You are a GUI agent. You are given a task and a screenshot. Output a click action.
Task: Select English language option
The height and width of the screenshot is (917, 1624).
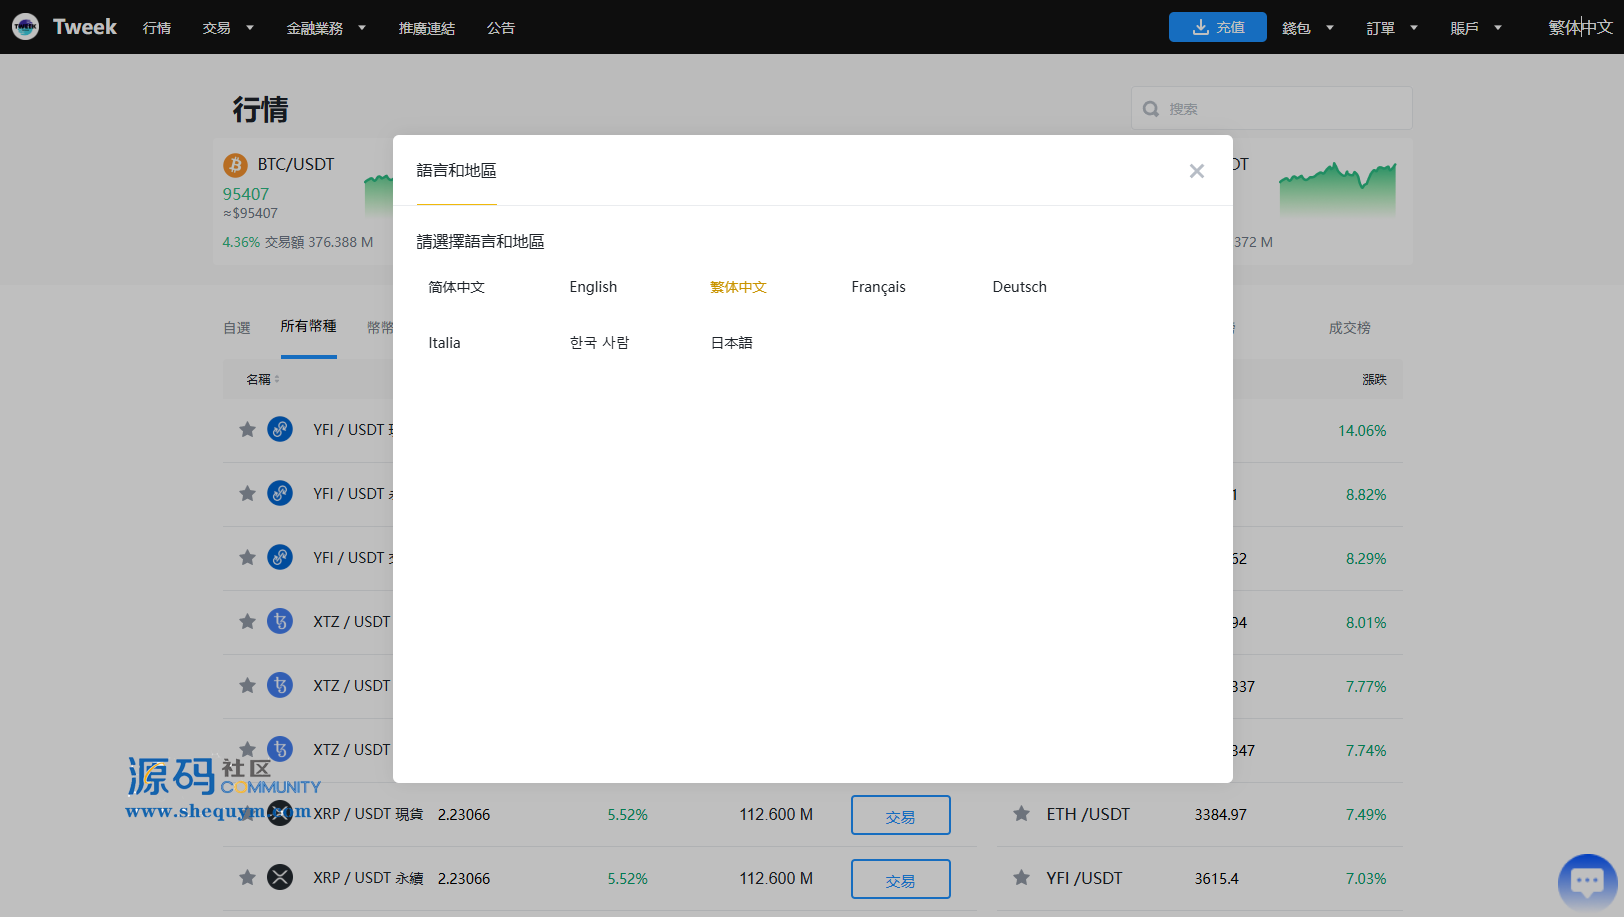click(593, 287)
